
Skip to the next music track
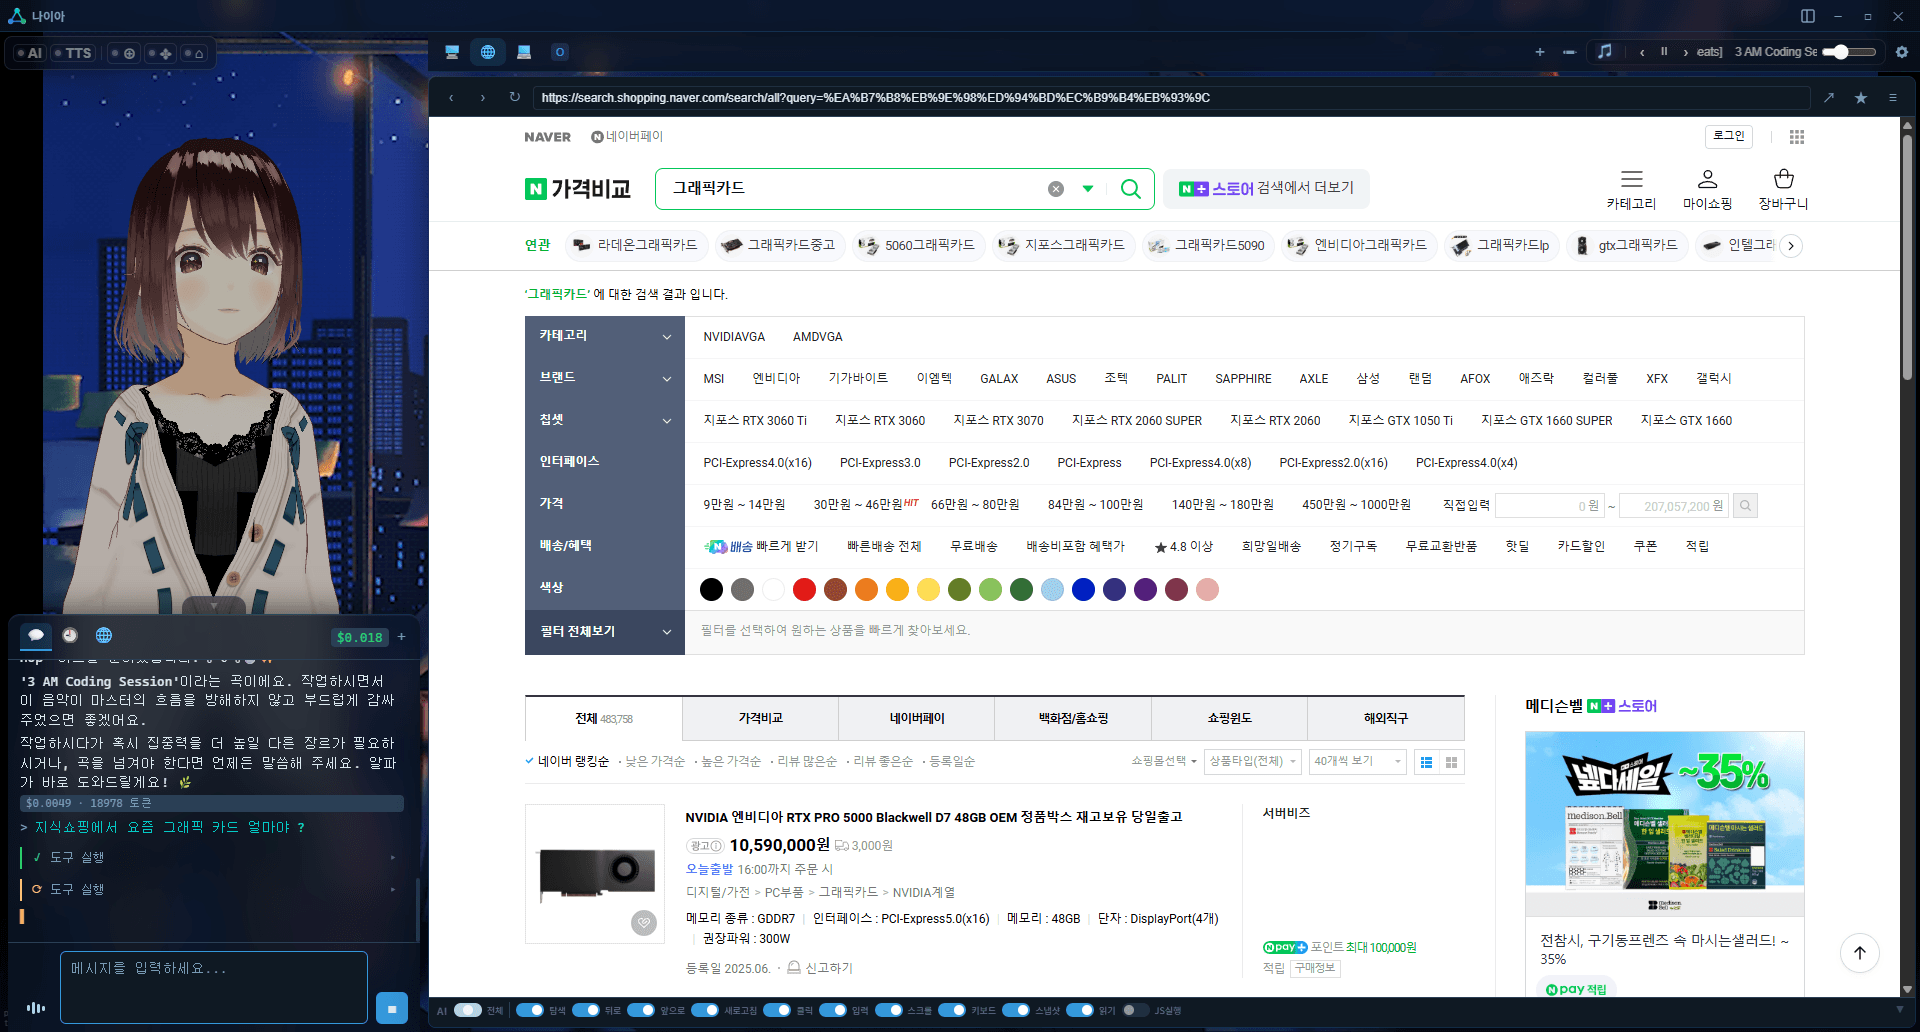[x=1685, y=52]
